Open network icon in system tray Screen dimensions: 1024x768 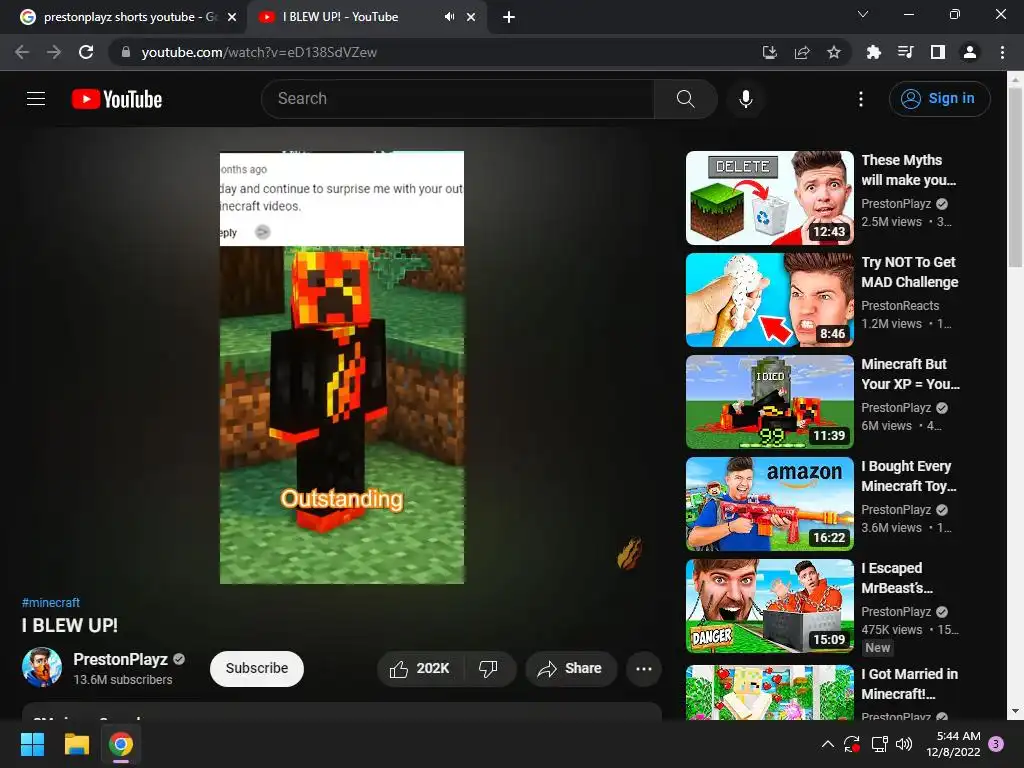coord(880,744)
